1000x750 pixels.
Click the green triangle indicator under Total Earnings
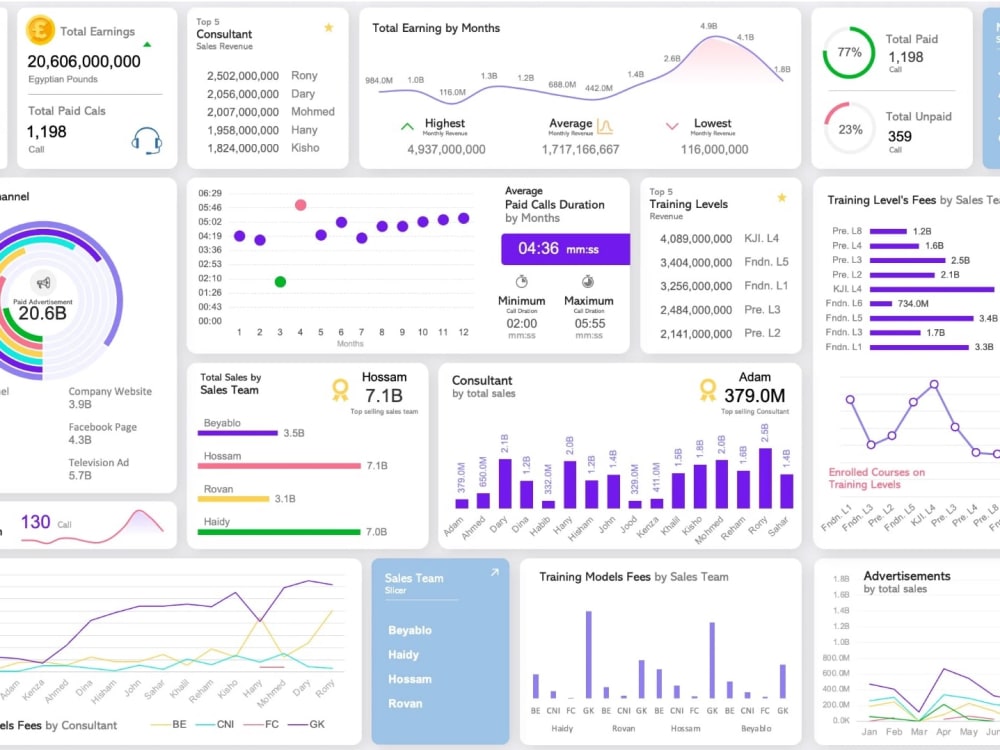[x=147, y=44]
